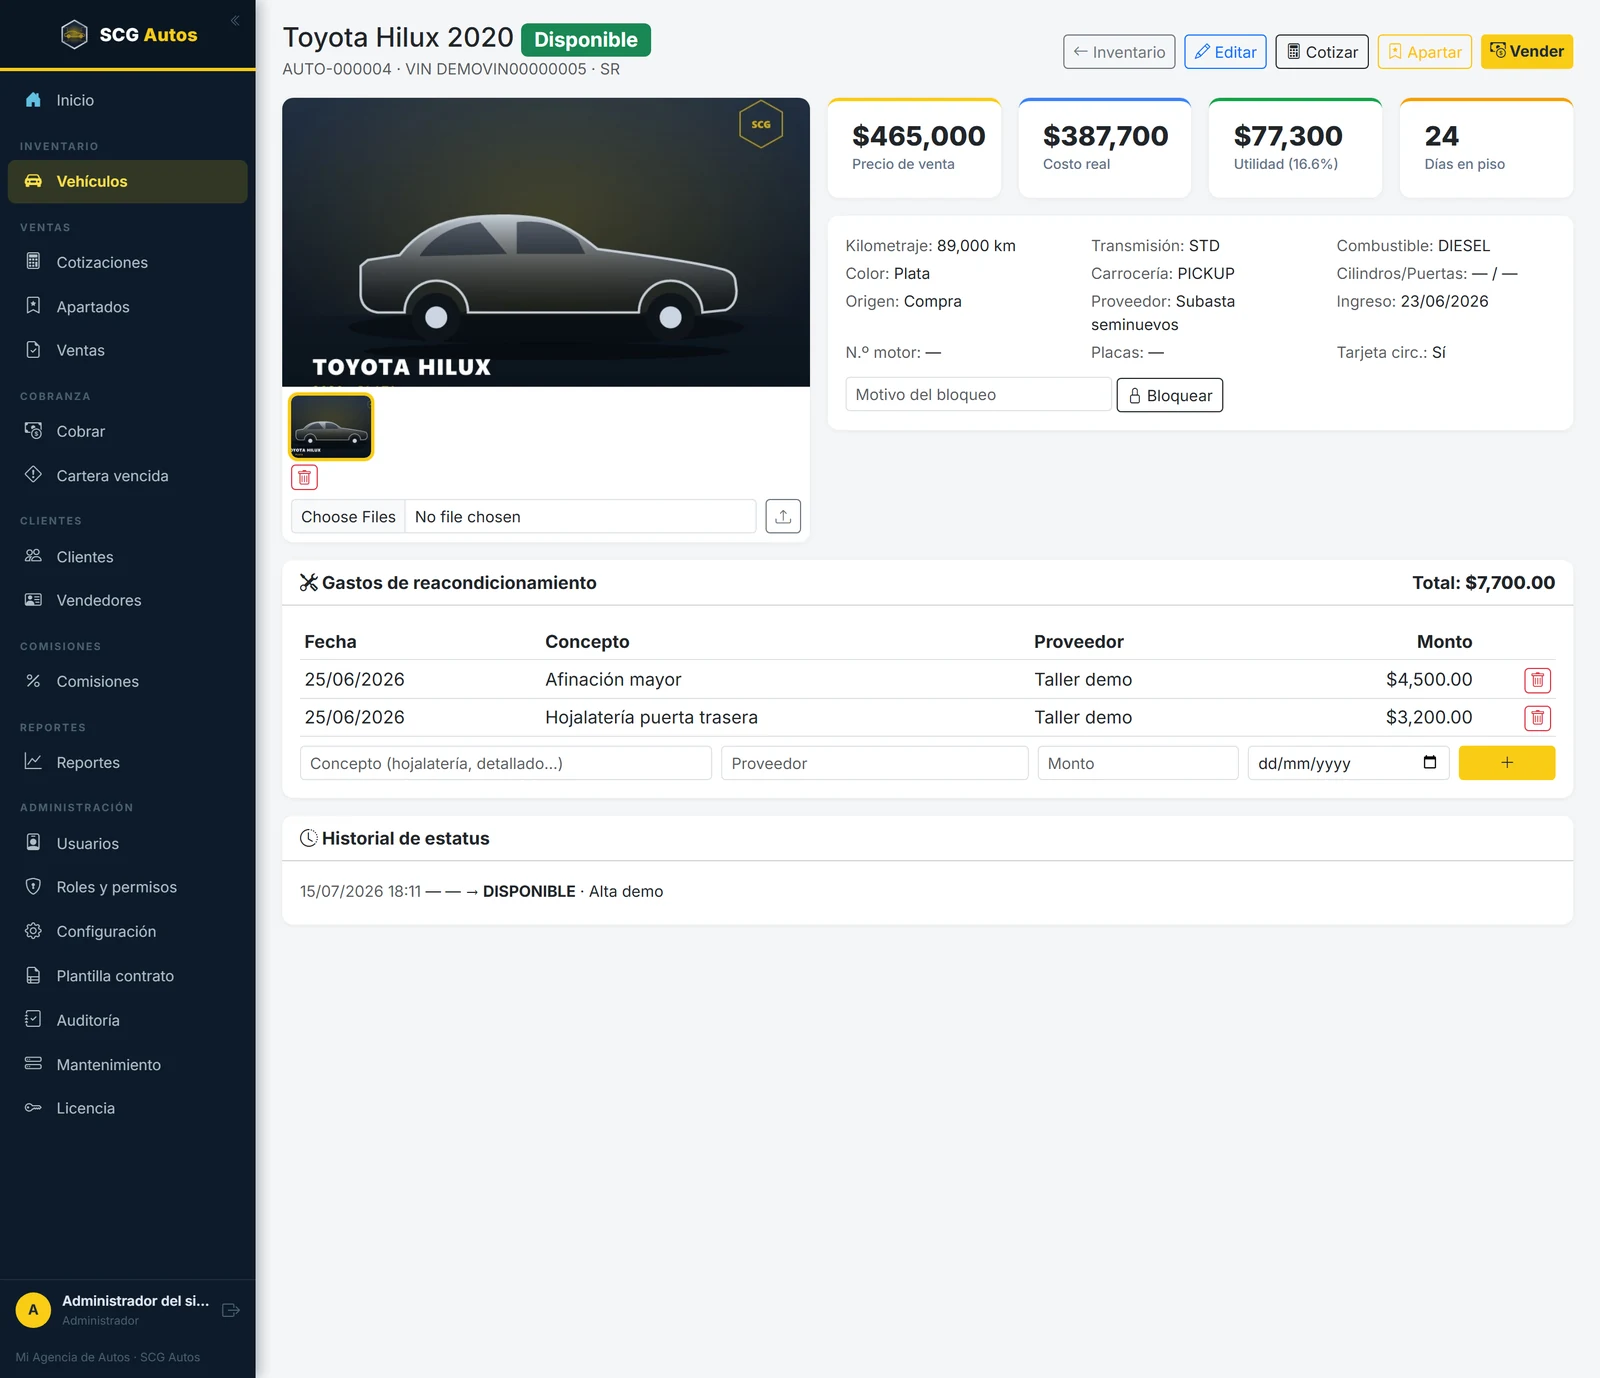Screen dimensions: 1600x1378
Task: Open Plantilla contrato
Action: pyautogui.click(x=128, y=976)
